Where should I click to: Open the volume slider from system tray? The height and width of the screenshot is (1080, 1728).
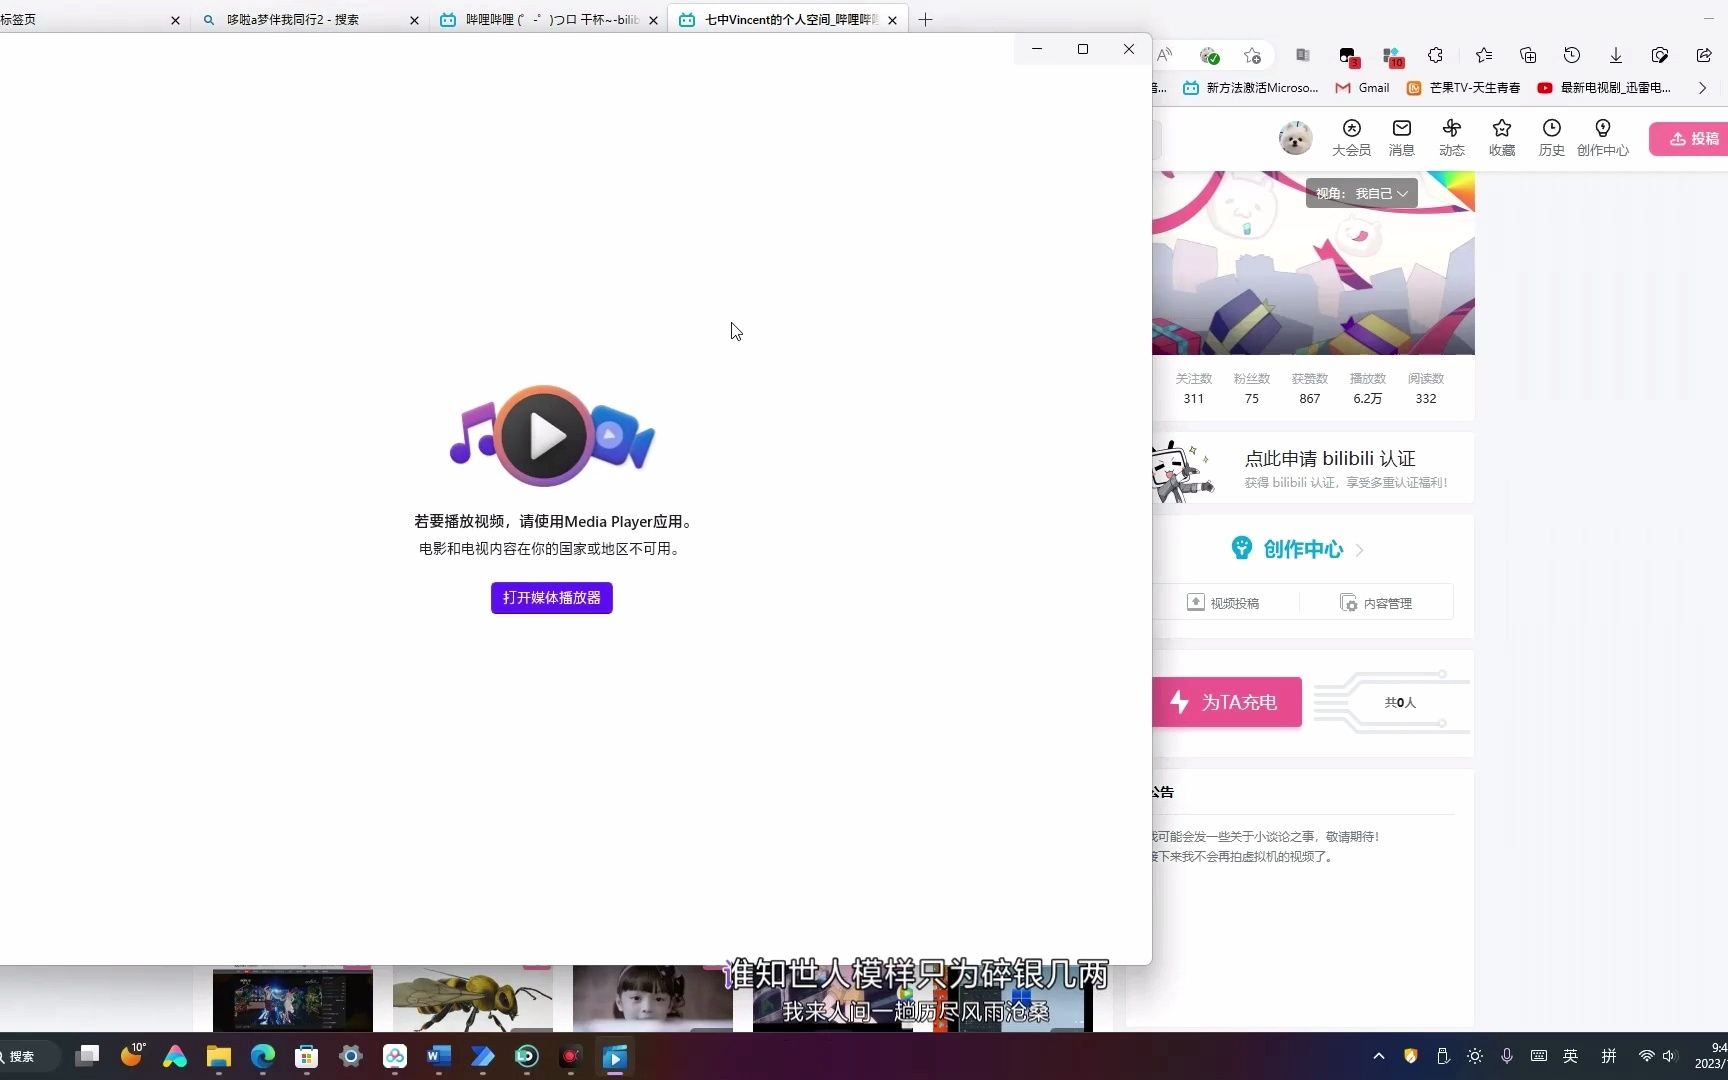(1671, 1056)
